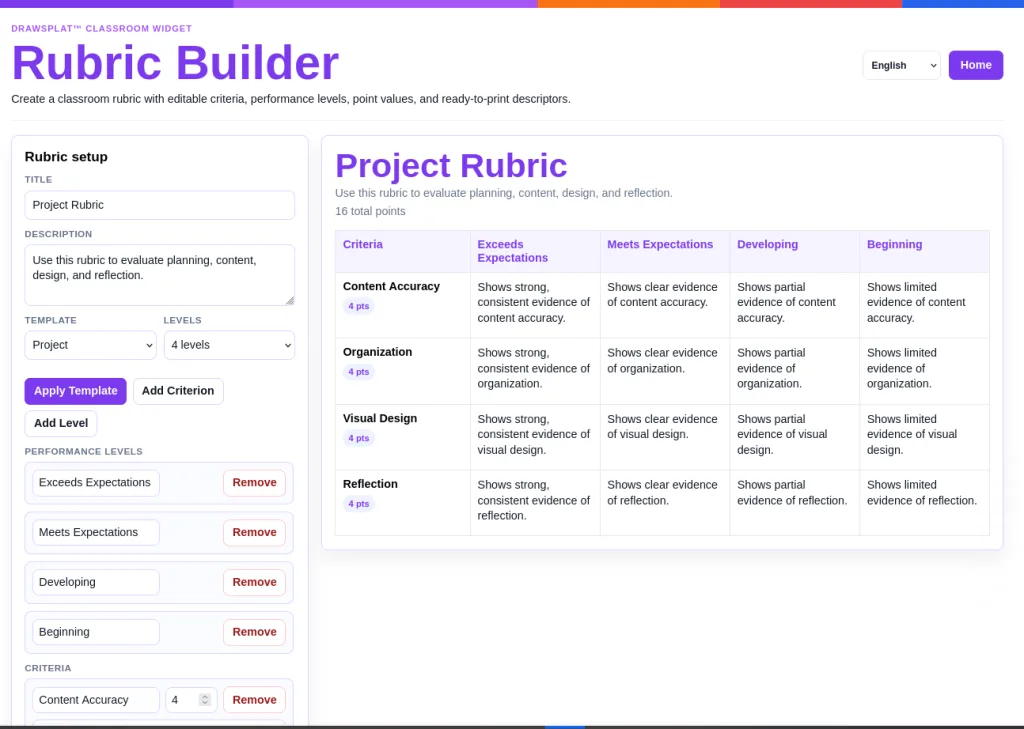Edit the Exceeds Expectations level name field
The width and height of the screenshot is (1024, 729).
(x=96, y=483)
